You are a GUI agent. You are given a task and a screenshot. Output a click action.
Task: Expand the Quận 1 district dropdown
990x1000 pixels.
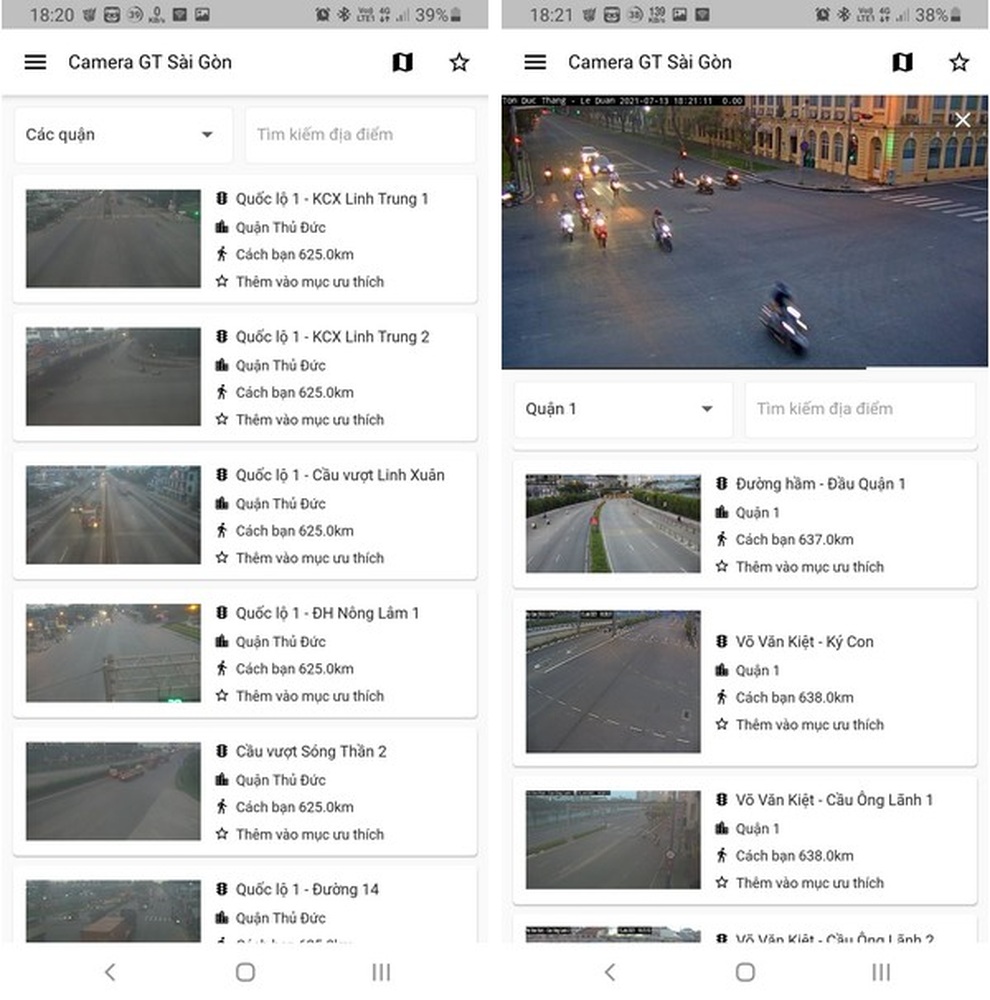[x=623, y=409]
